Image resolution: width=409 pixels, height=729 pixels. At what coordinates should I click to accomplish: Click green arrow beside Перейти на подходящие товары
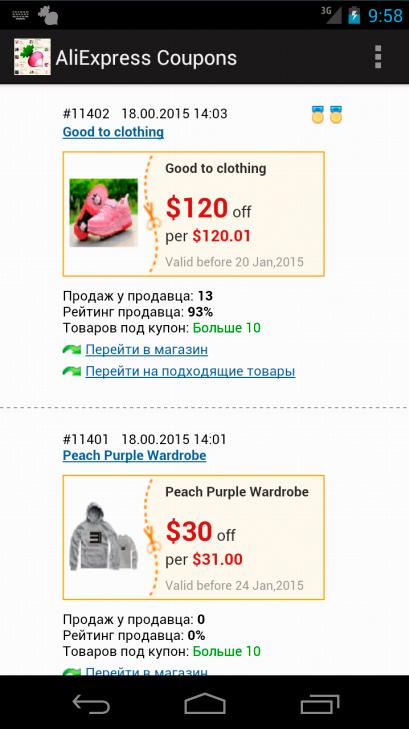click(72, 371)
